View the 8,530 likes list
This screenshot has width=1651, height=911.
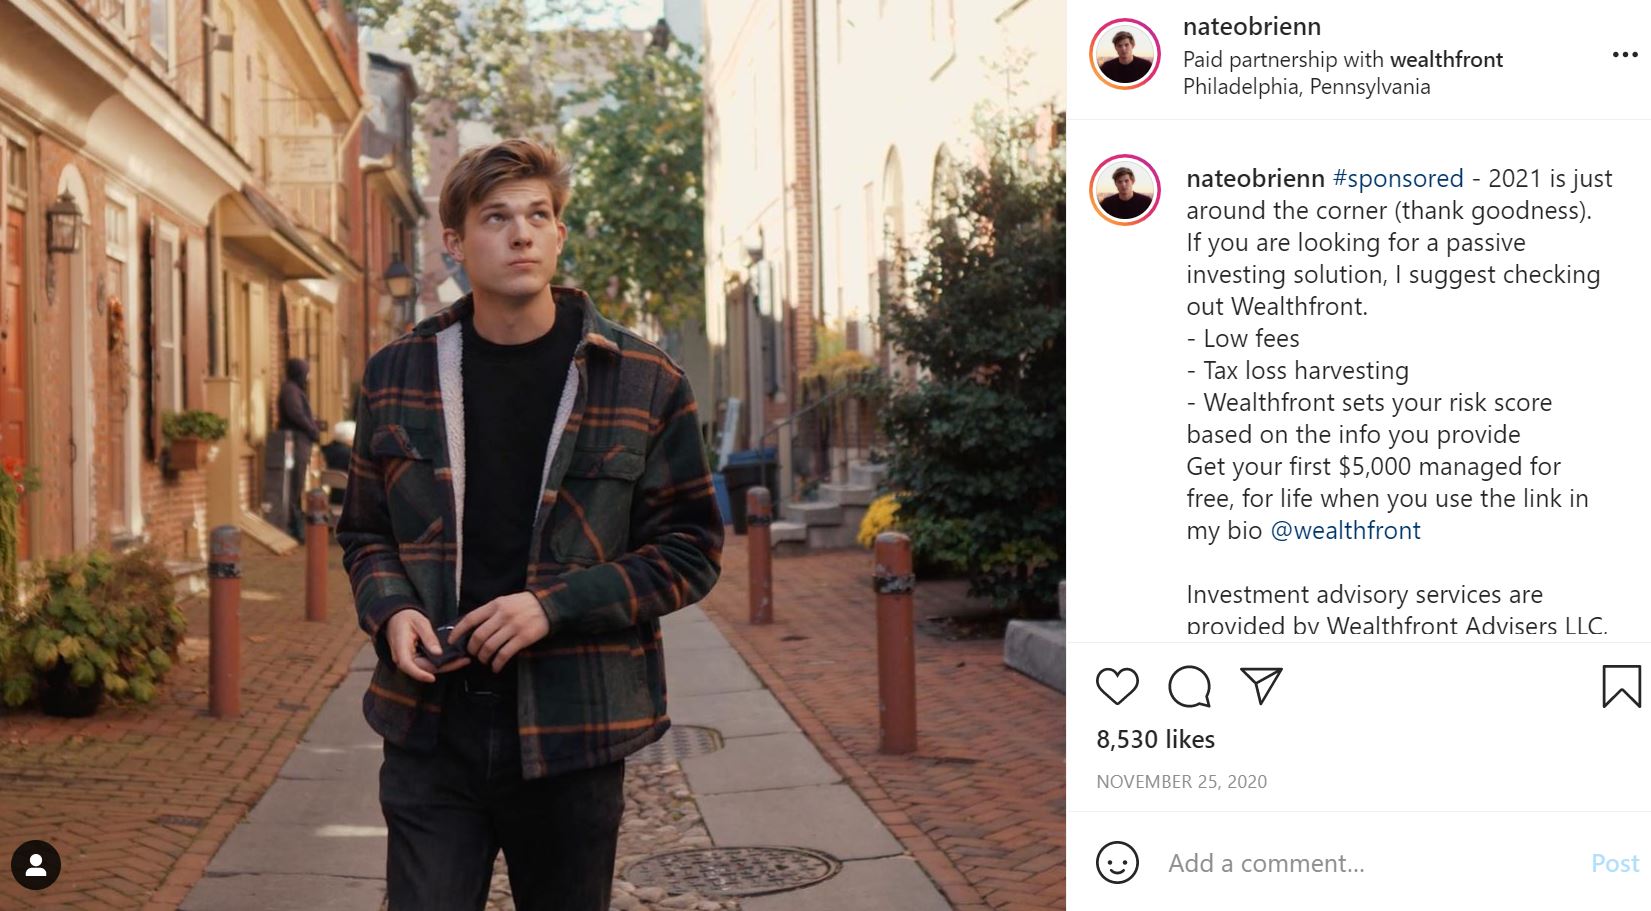[1155, 740]
